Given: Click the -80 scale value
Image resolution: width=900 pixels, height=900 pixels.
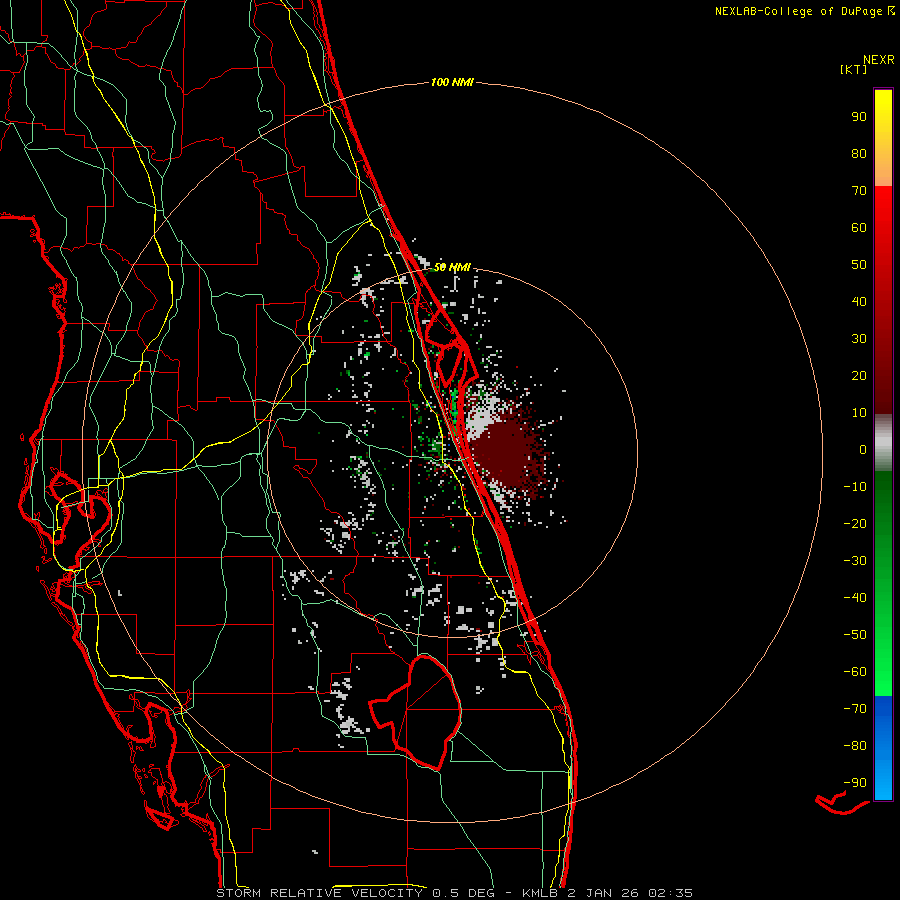Looking at the screenshot, I should click(x=855, y=746).
